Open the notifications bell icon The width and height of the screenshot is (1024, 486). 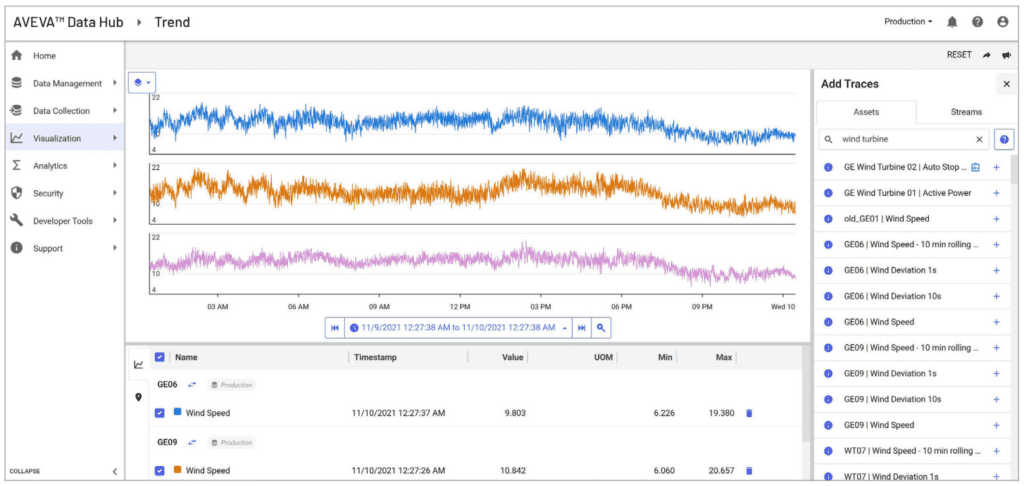[952, 22]
